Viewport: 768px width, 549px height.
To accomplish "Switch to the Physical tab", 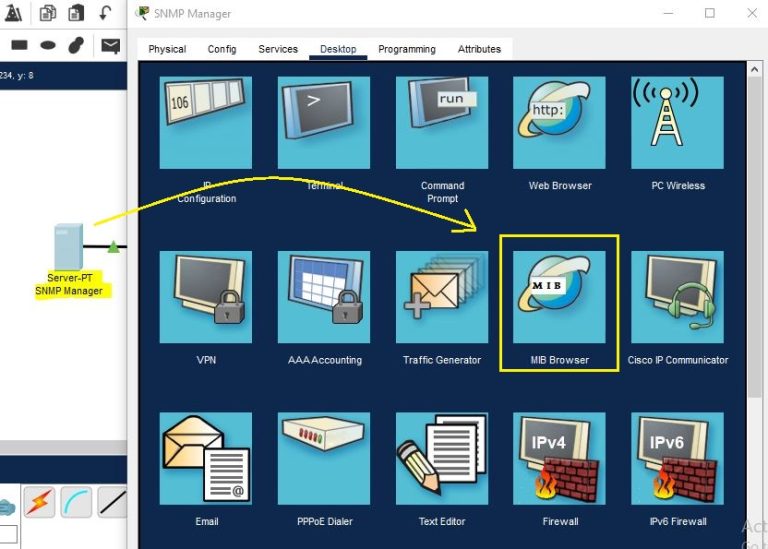I will pyautogui.click(x=167, y=49).
